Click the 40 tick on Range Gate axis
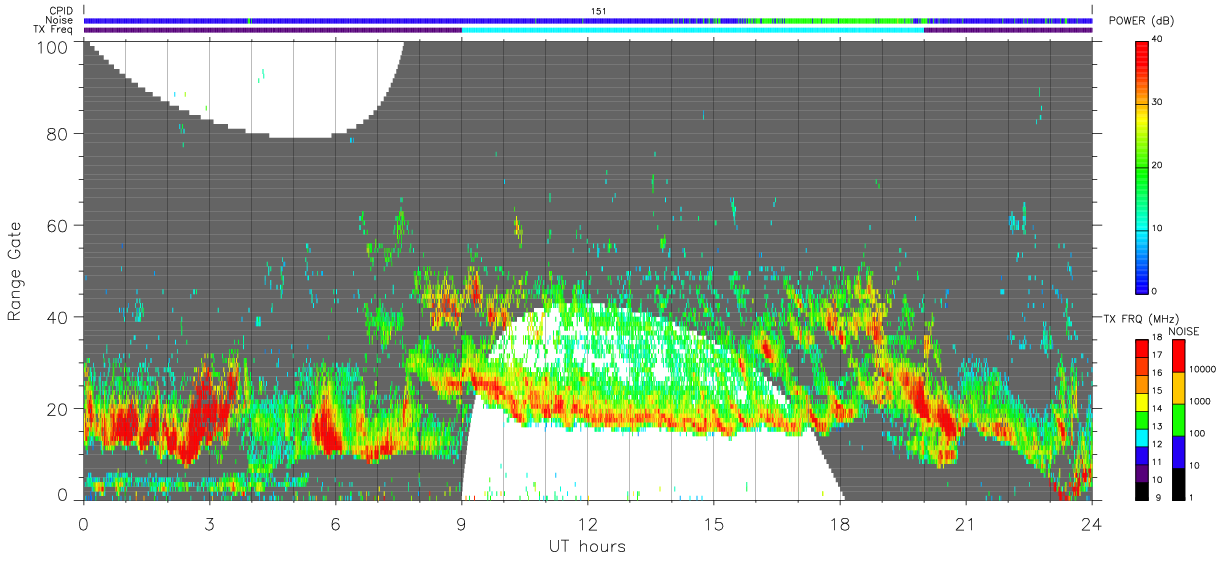 click(58, 317)
